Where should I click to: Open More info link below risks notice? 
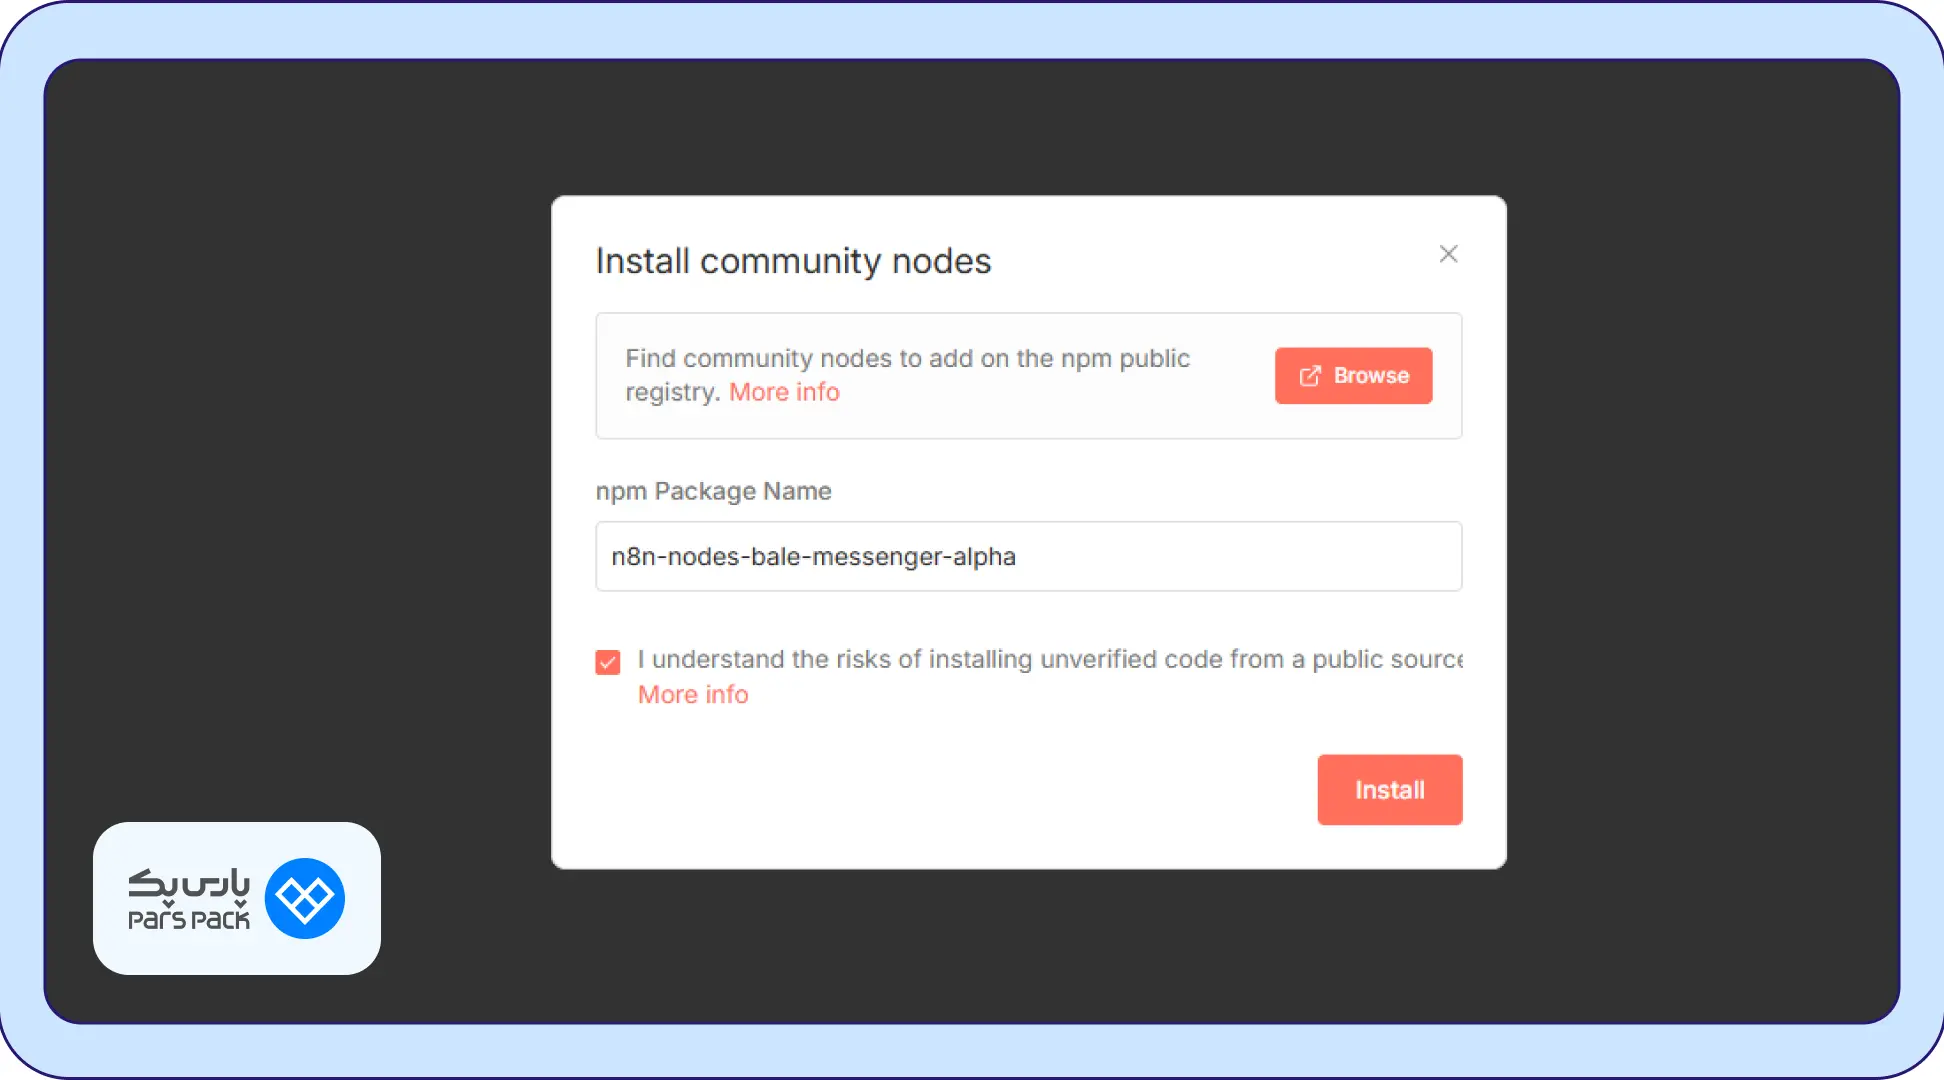(x=693, y=694)
